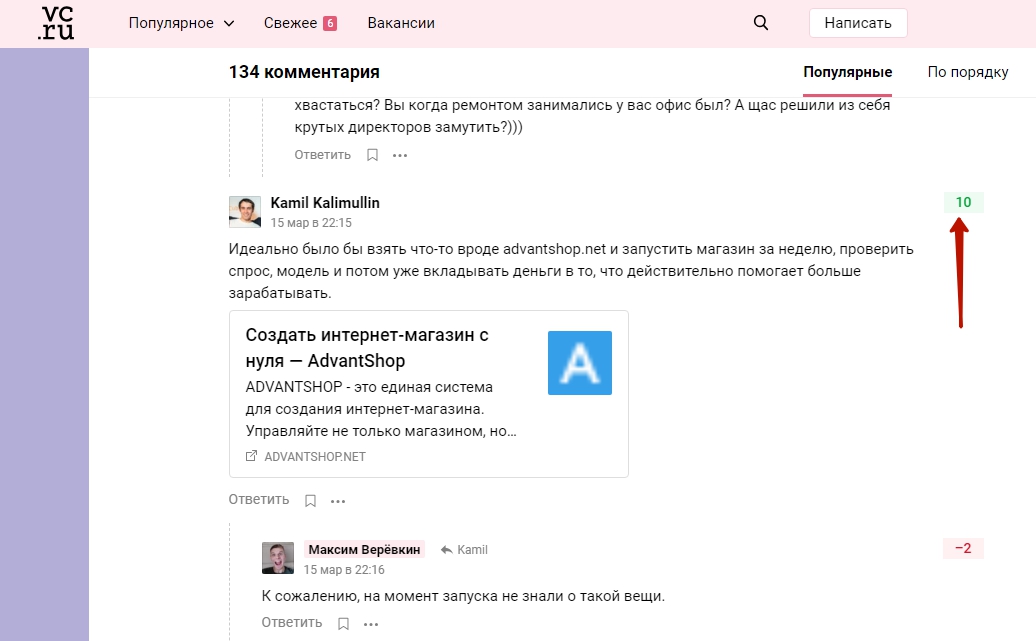Expand the Популярное dropdown chevron

point(229,23)
